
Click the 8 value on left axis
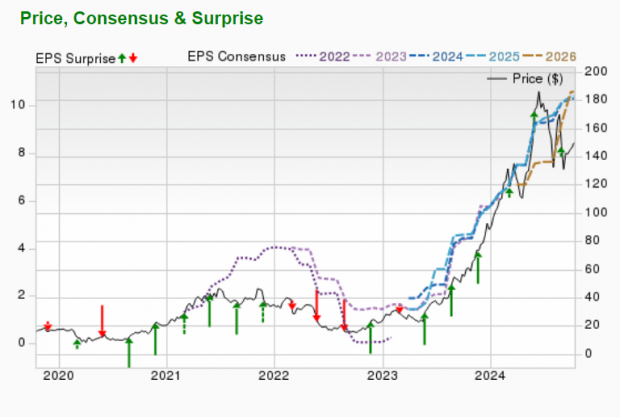coord(21,153)
